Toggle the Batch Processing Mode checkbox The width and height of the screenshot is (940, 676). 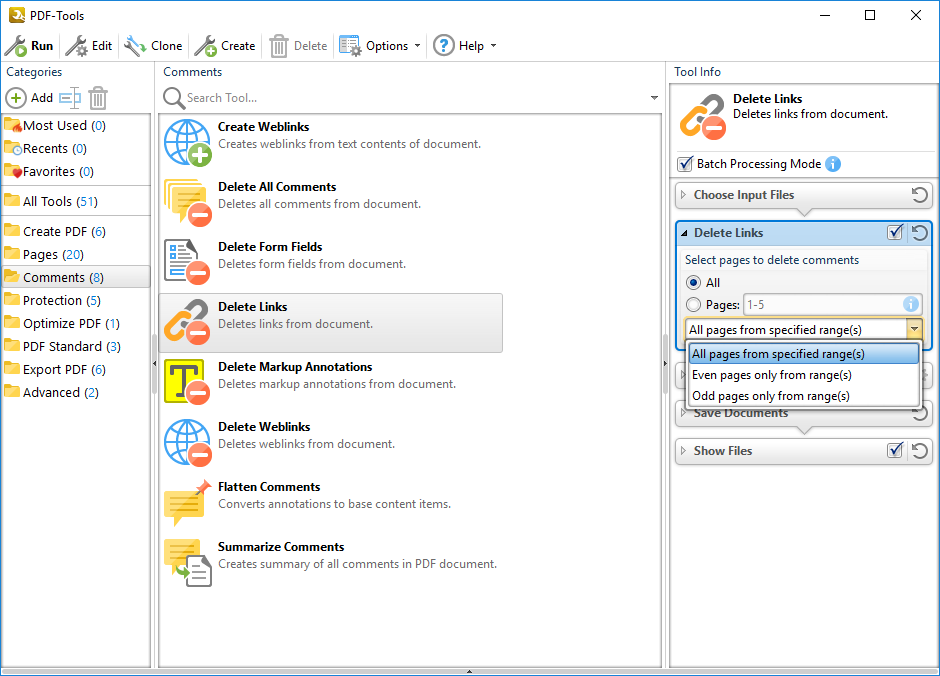point(685,164)
